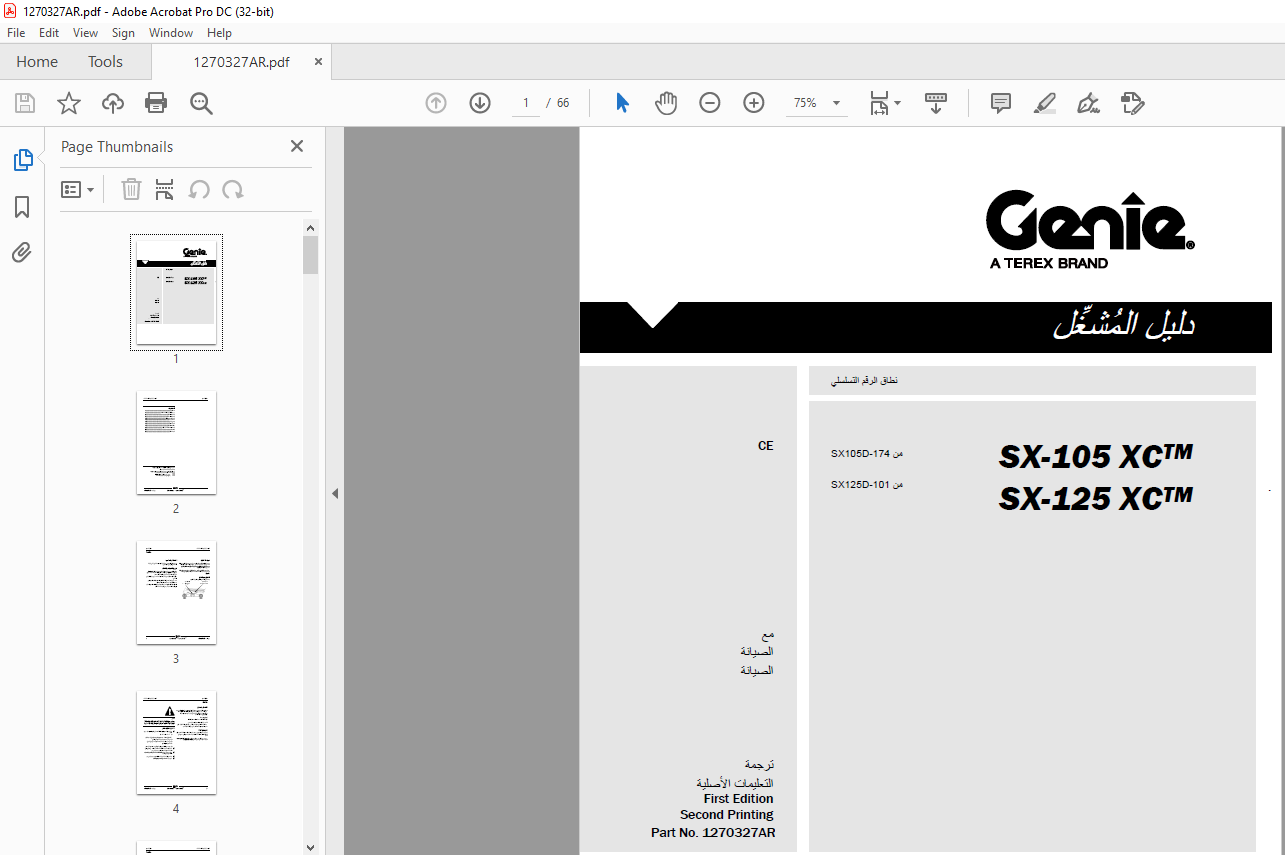Click the Save file icon
The height and width of the screenshot is (855, 1285).
25,103
